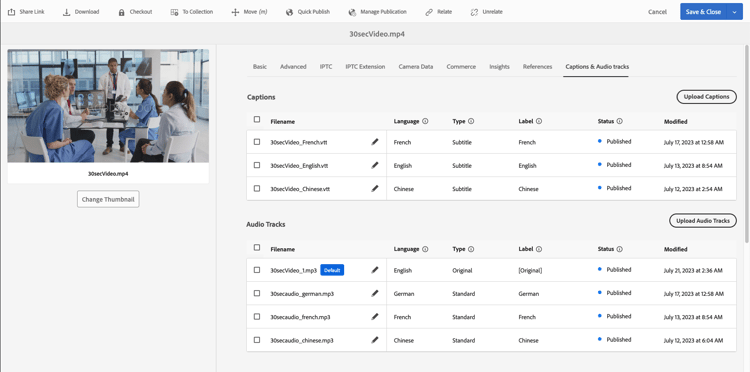Screen dimensions: 750x372
Task: Click the Unrelate broken-link icon
Action: pos(474,12)
